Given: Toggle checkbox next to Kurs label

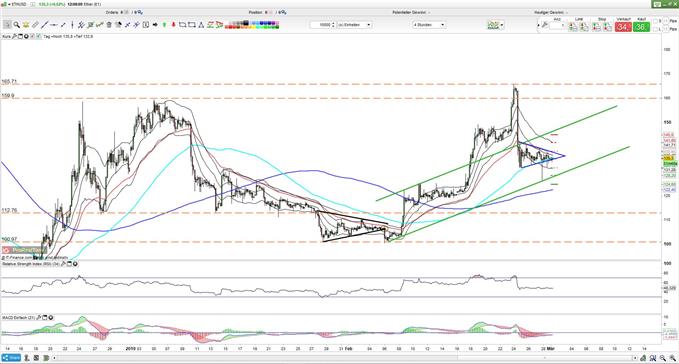Looking at the screenshot, I should [x=39, y=36].
